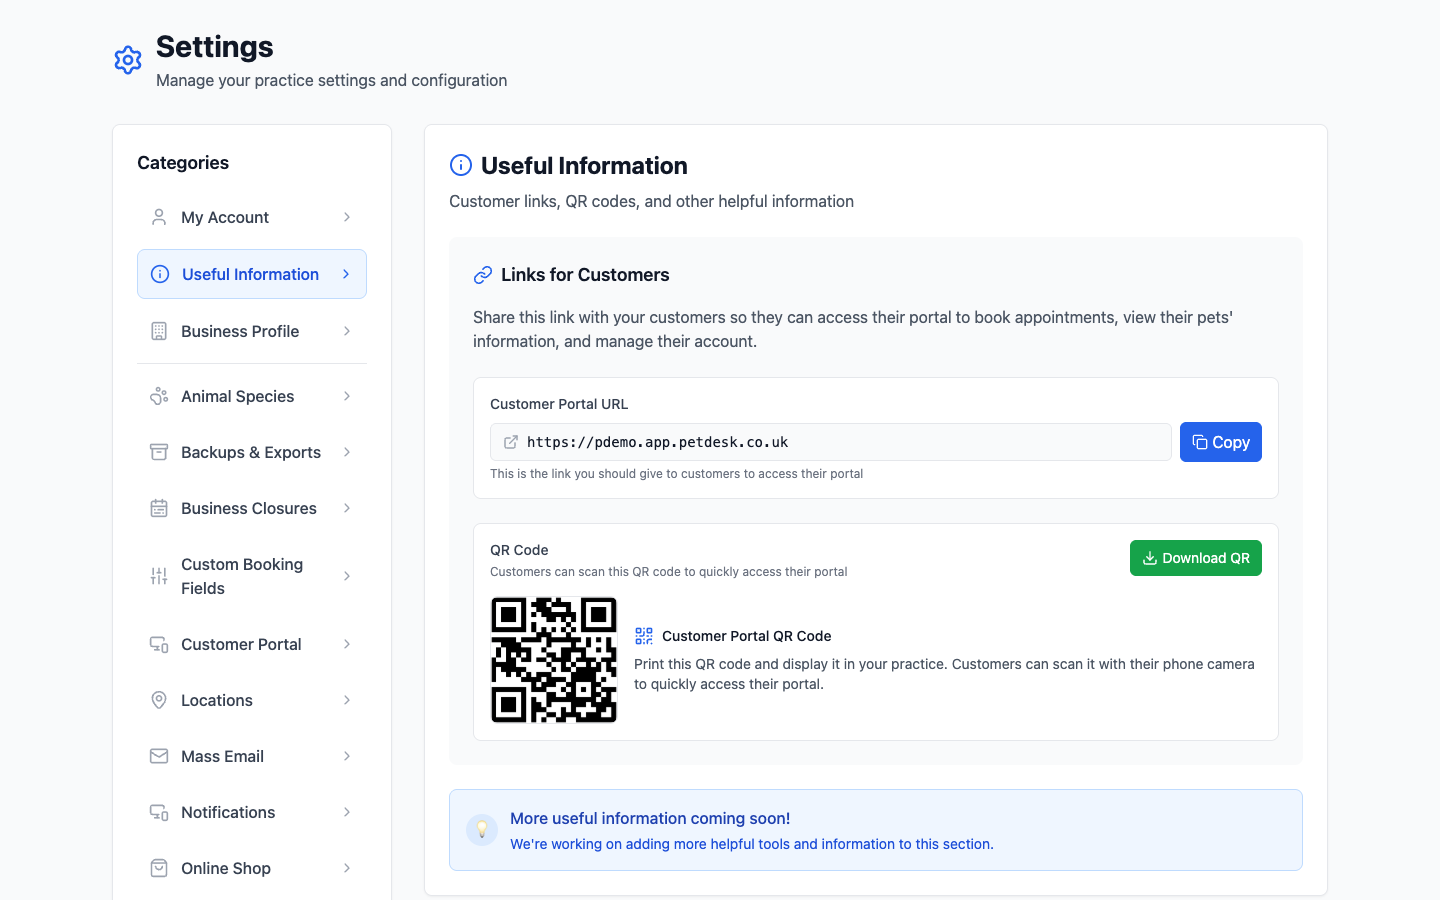Open the Business Closures category
Viewport: 1440px width, 900px height.
(x=252, y=508)
